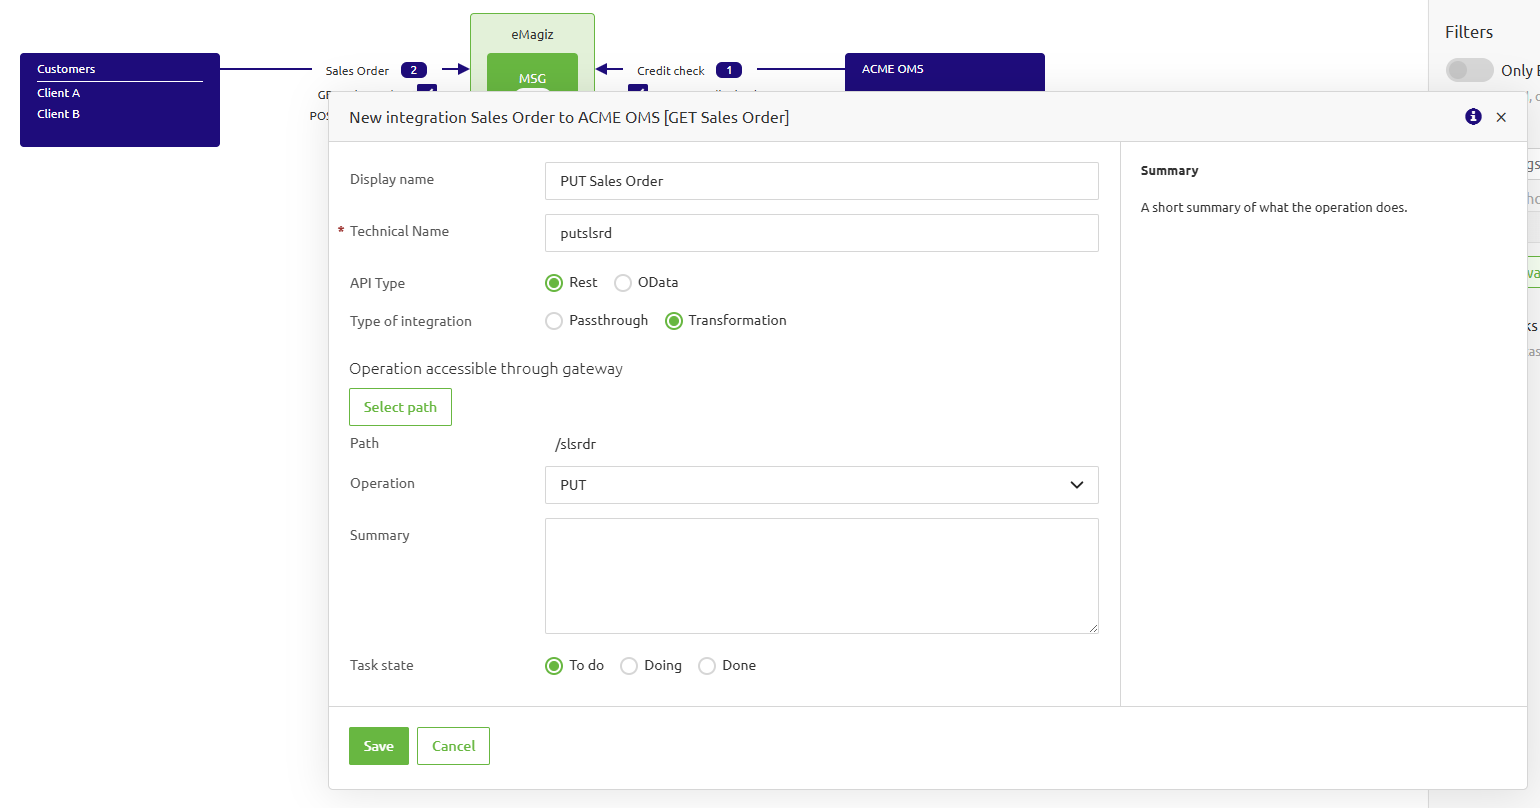Image resolution: width=1540 pixels, height=808 pixels.
Task: Save the new integration
Action: point(379,746)
